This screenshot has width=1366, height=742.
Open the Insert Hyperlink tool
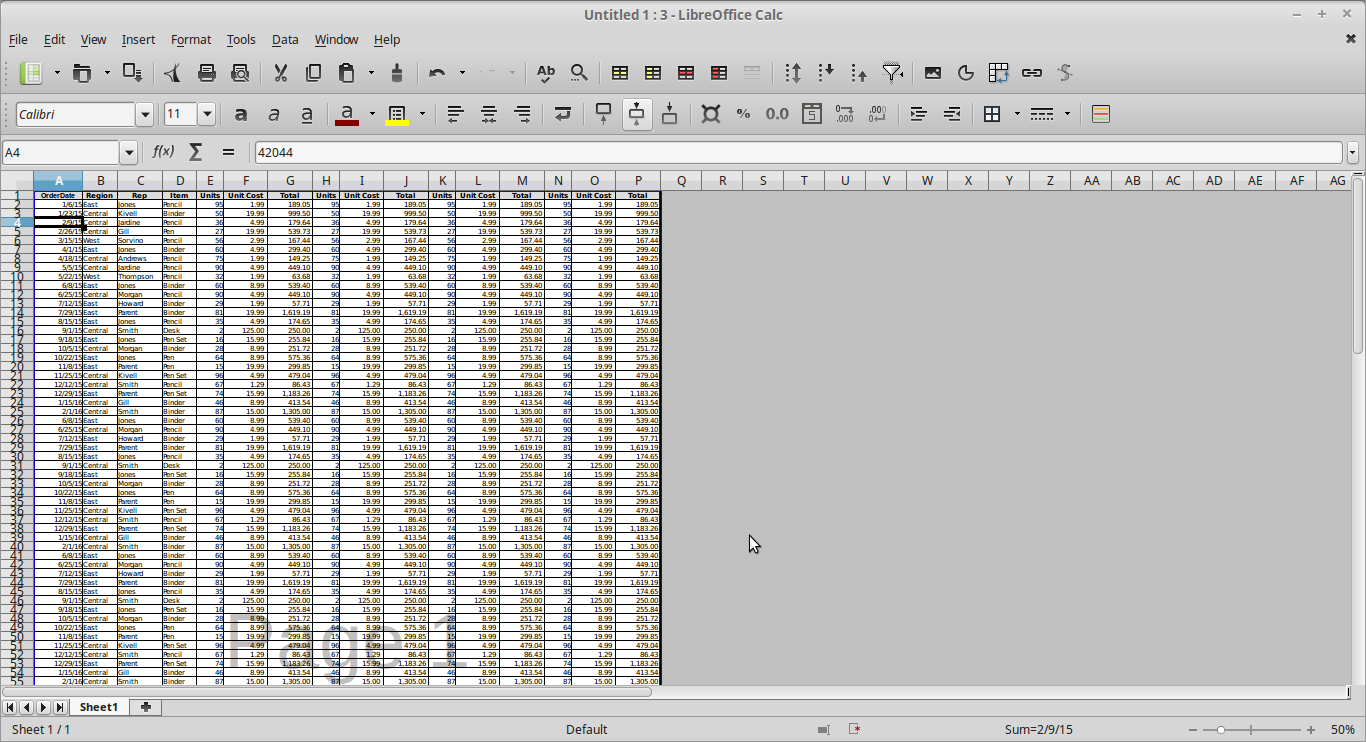(1032, 72)
